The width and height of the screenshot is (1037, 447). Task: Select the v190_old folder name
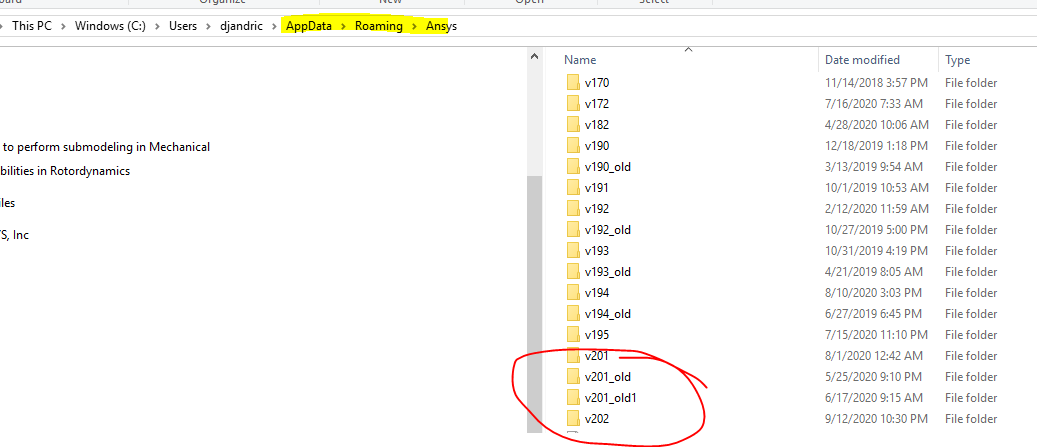(608, 167)
